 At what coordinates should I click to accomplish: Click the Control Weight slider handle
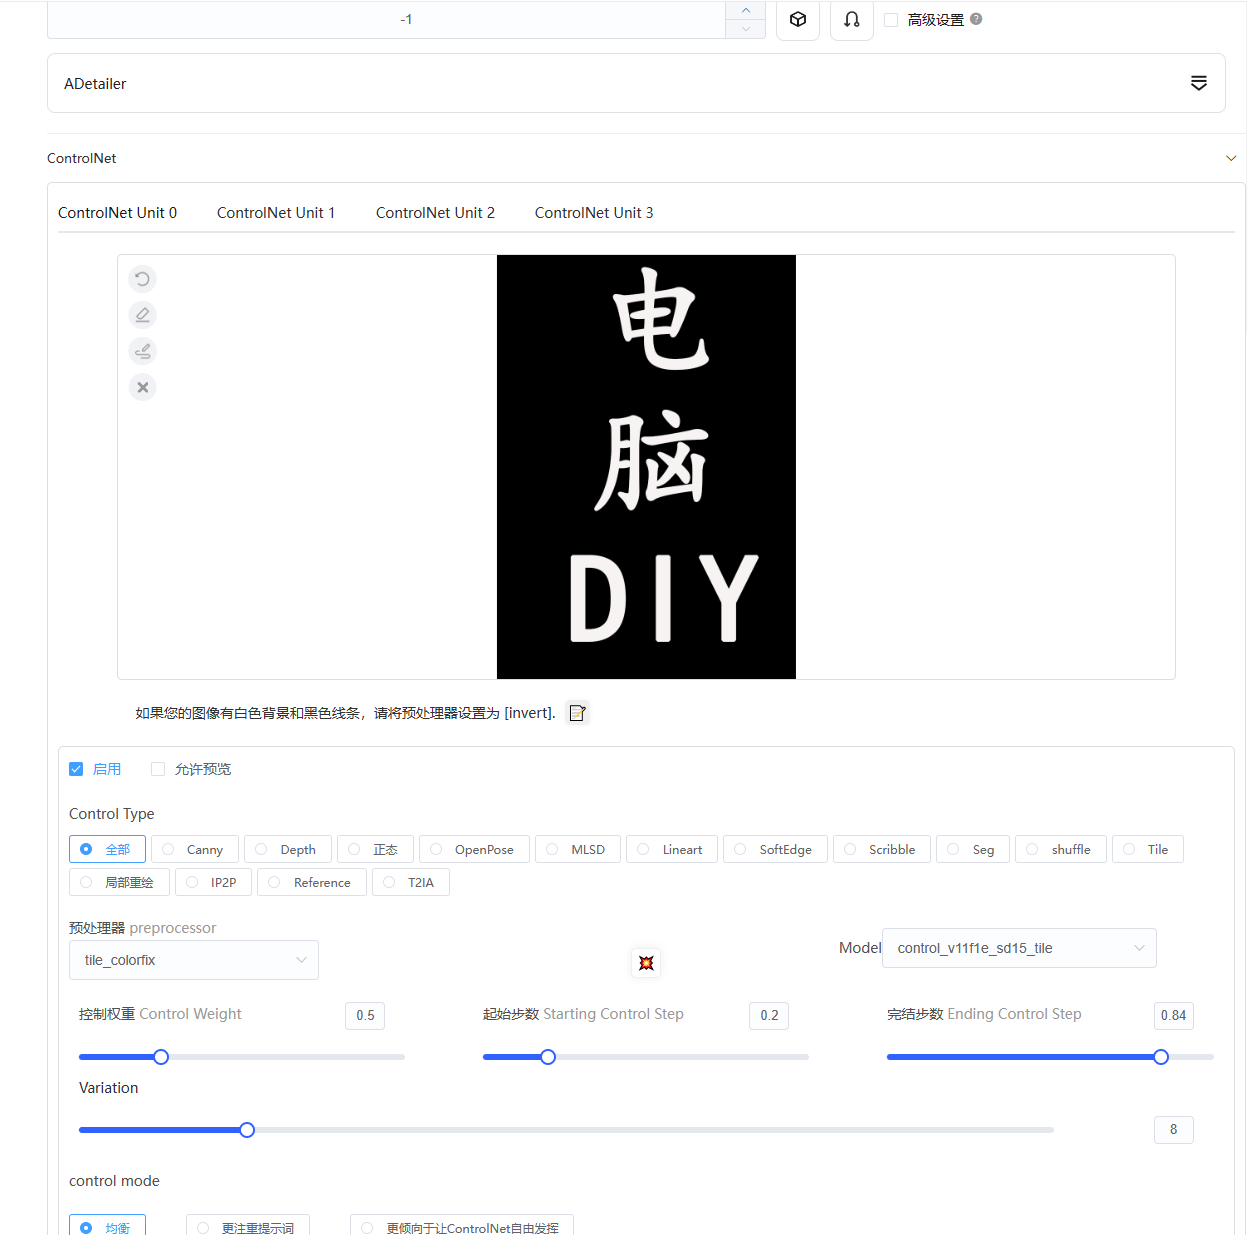161,1057
